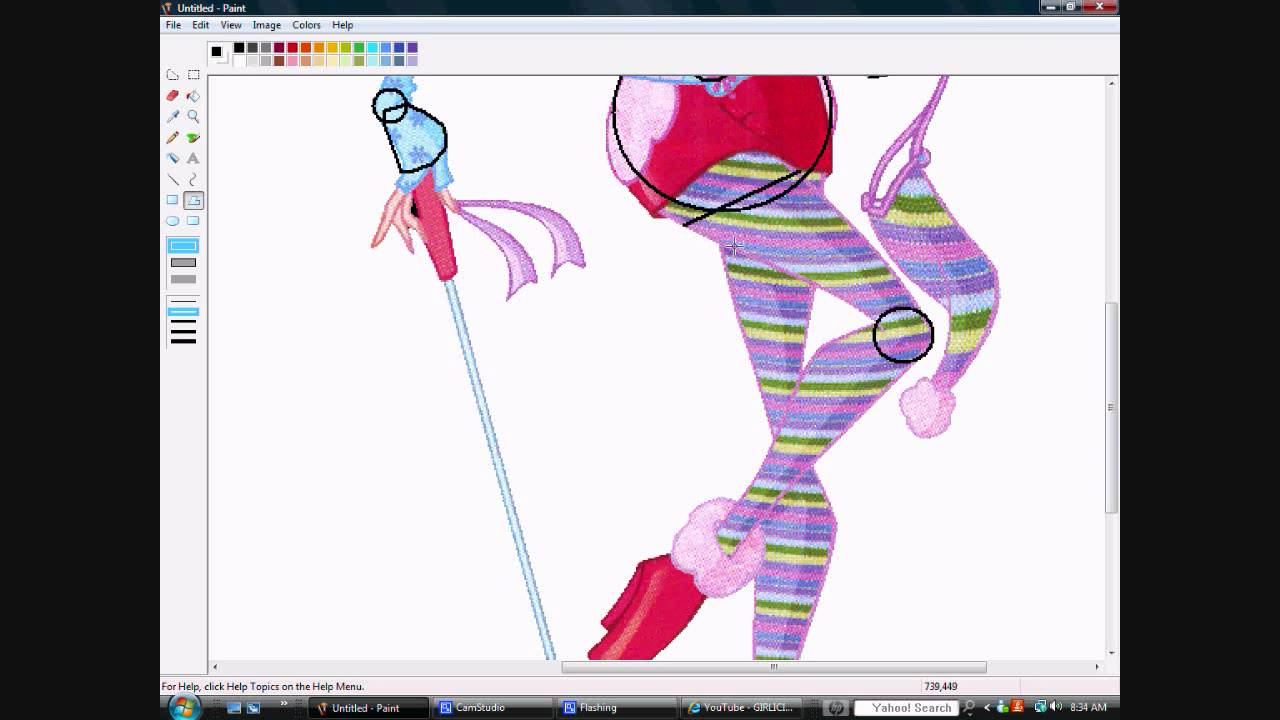Screen dimensions: 1280x720
Task: Select the thinnest line width
Action: tap(183, 300)
